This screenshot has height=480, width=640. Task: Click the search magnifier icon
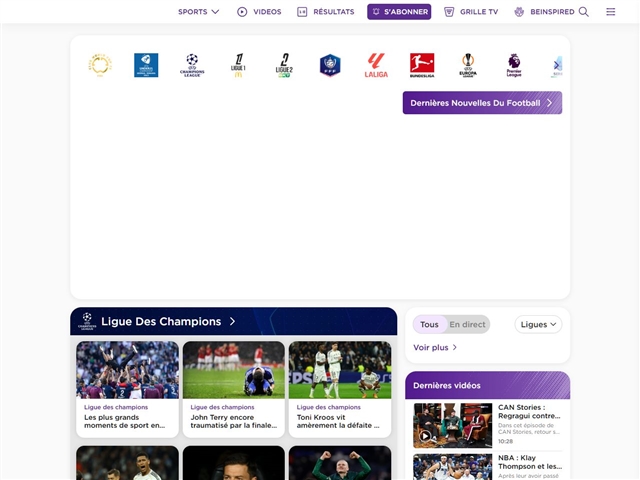click(584, 12)
